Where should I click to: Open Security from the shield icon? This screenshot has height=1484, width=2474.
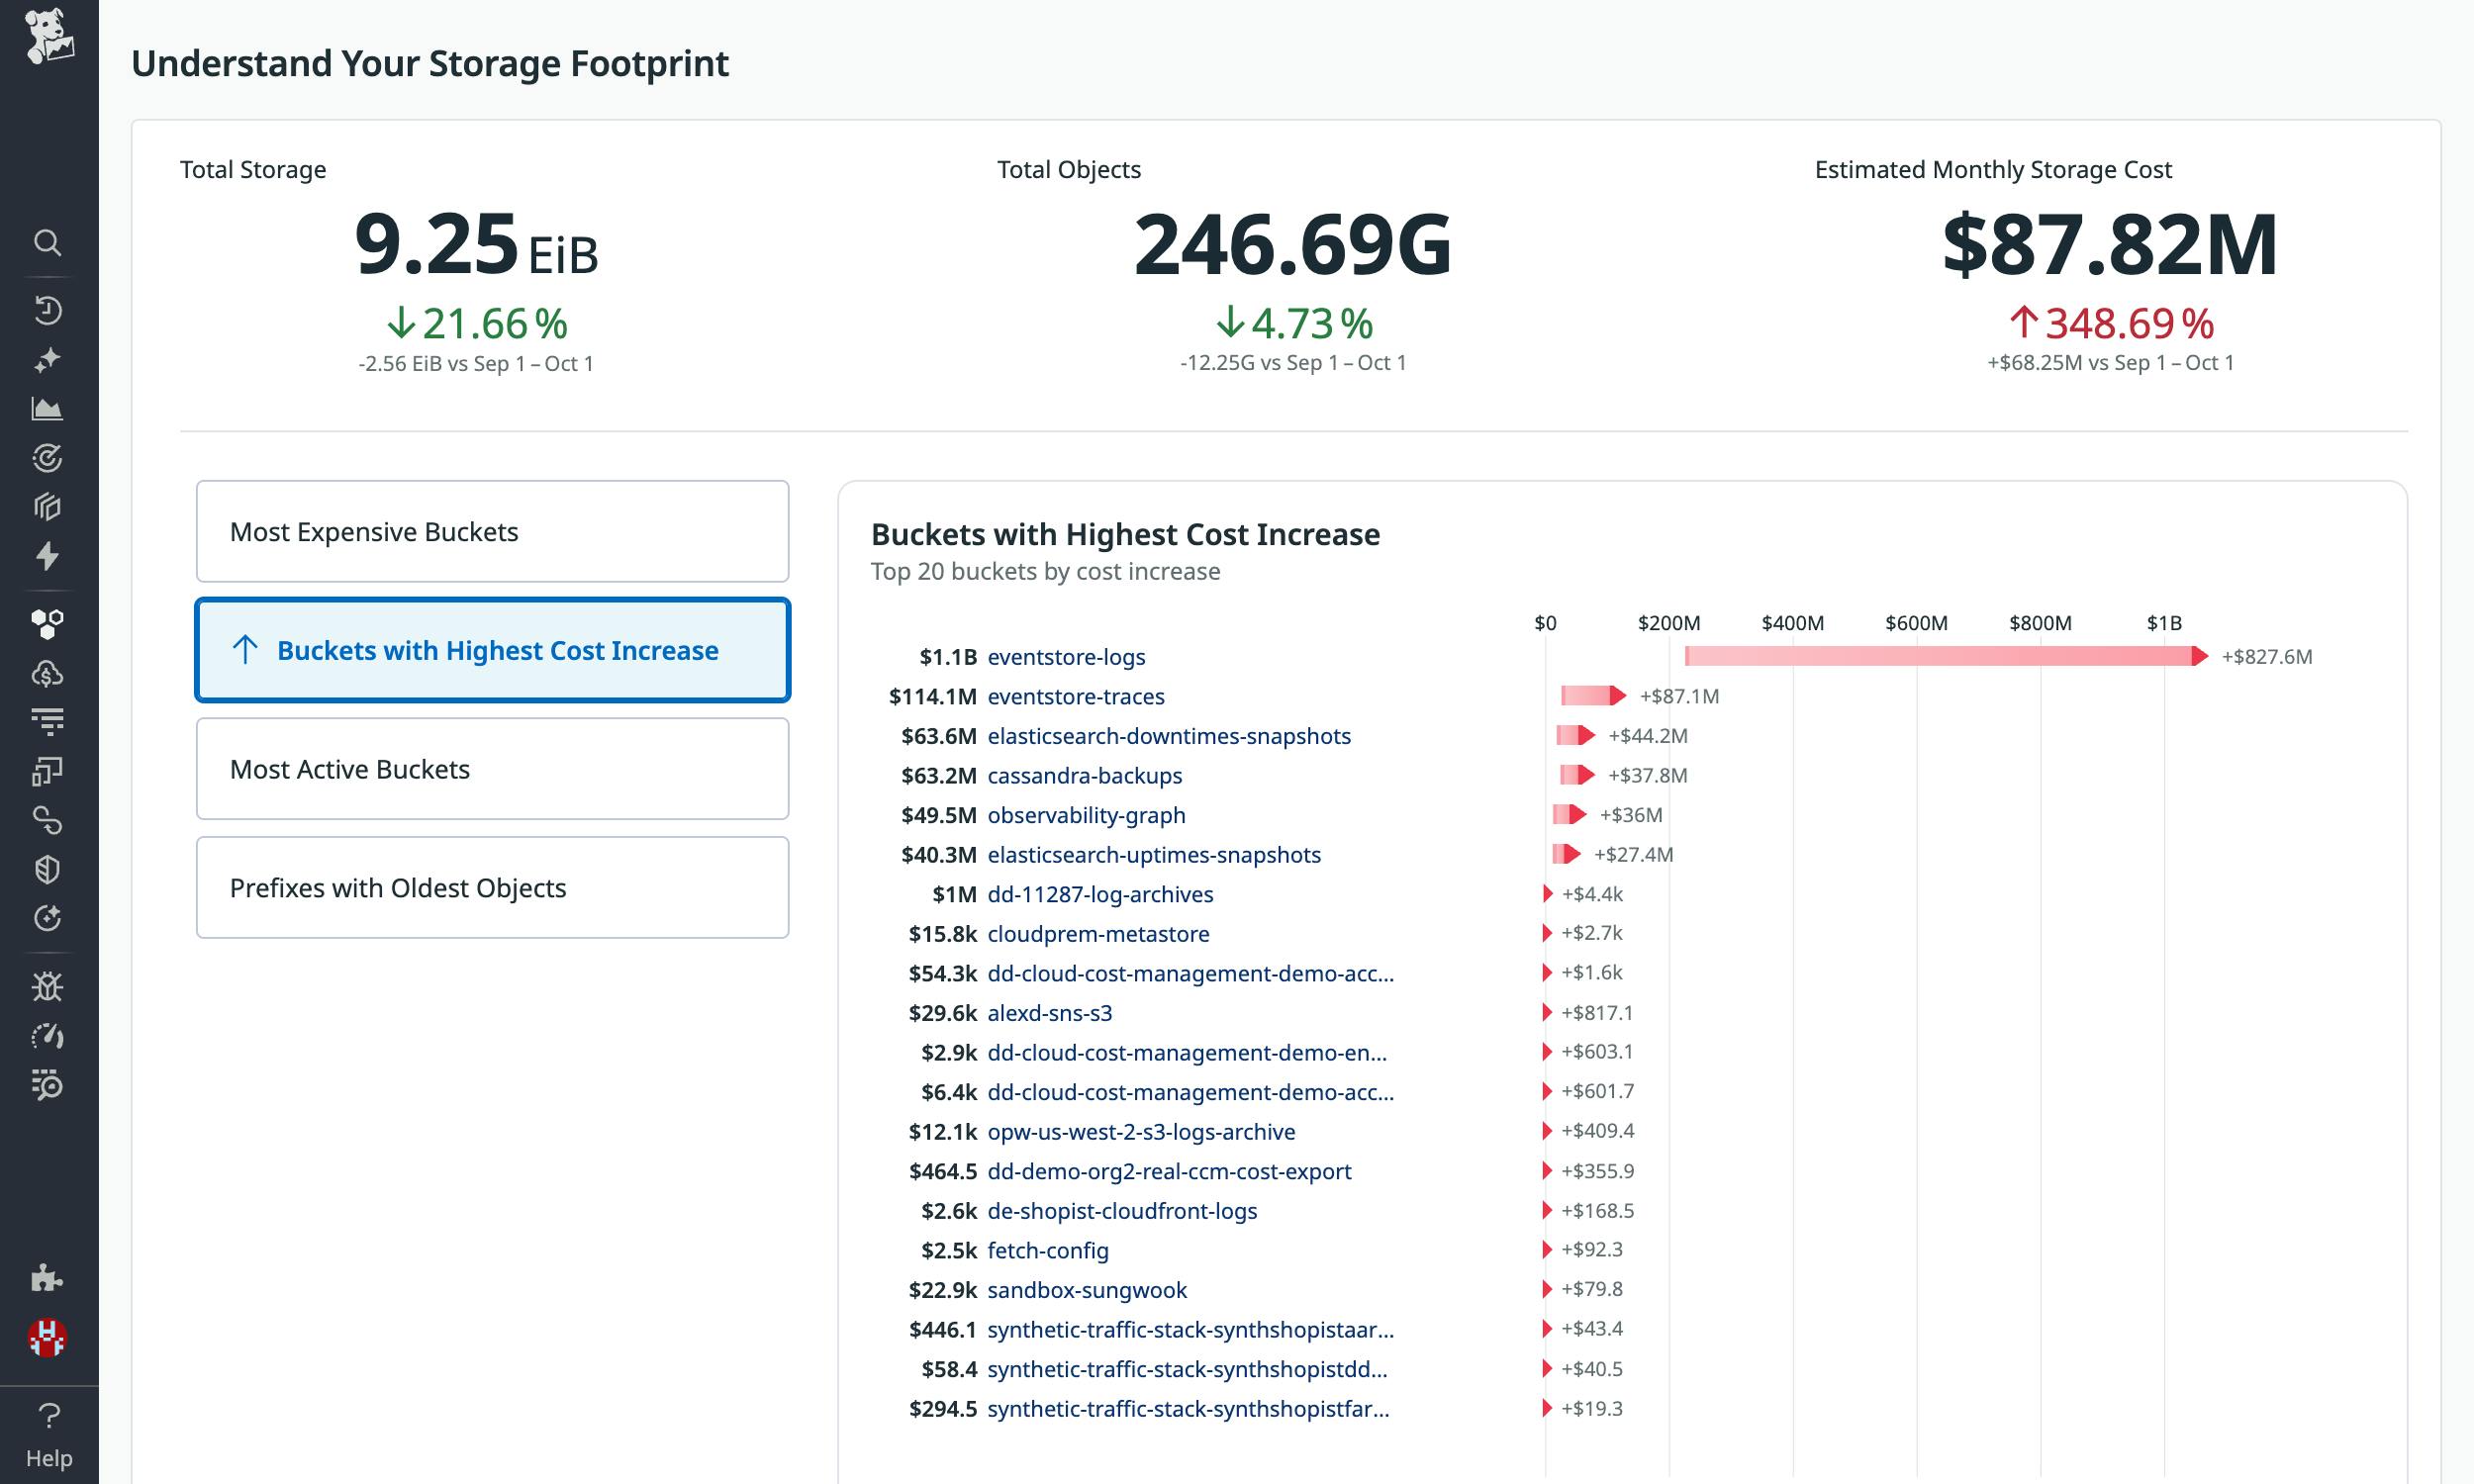(48, 869)
